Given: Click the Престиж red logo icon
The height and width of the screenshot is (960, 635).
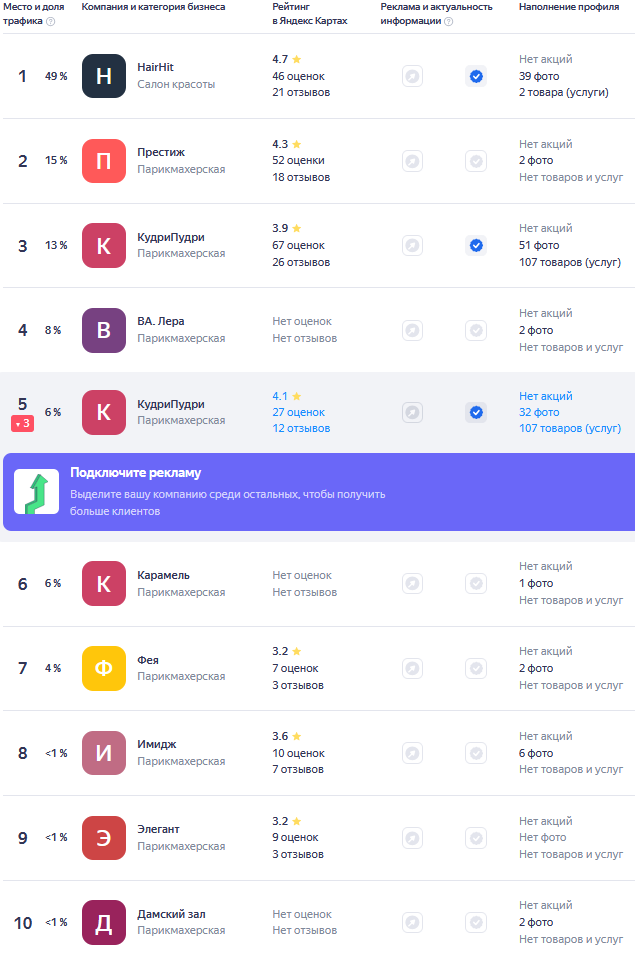Looking at the screenshot, I should click(x=104, y=161).
